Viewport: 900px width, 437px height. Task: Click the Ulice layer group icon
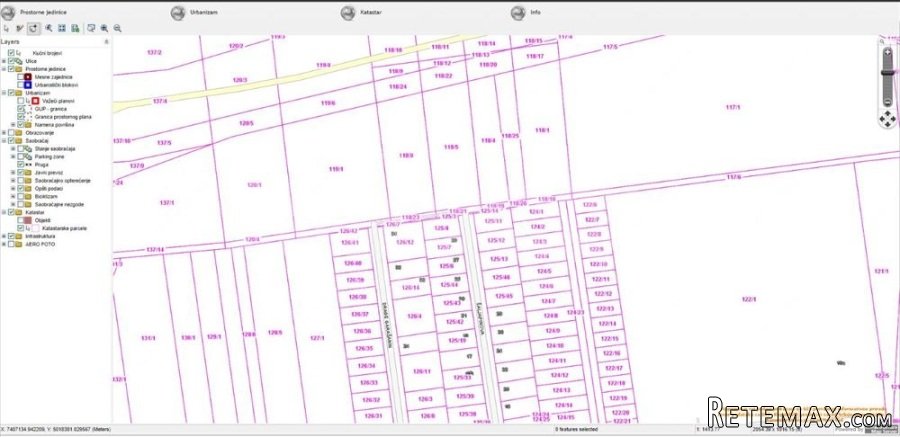click(19, 61)
